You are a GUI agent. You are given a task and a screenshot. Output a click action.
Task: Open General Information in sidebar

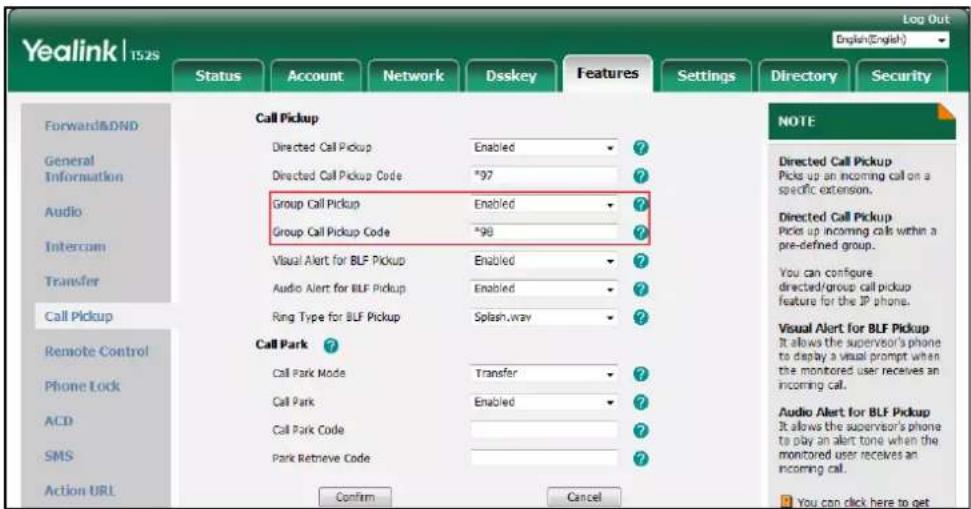84,169
